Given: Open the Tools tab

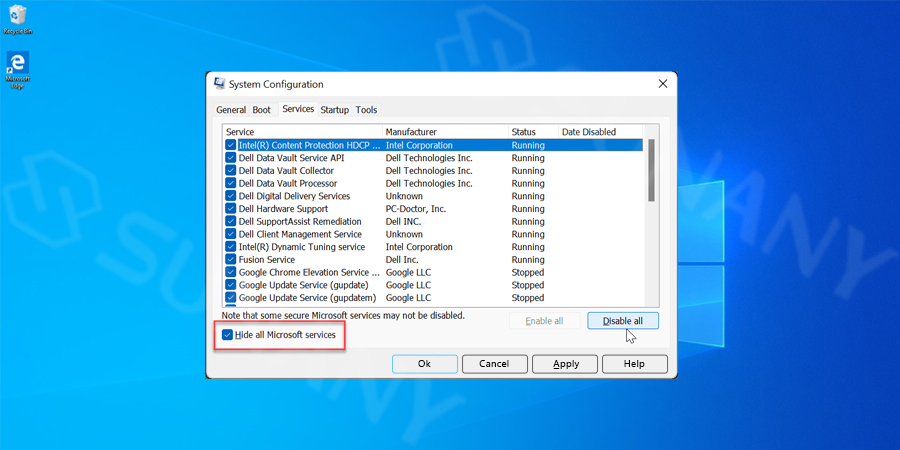Looking at the screenshot, I should point(366,110).
